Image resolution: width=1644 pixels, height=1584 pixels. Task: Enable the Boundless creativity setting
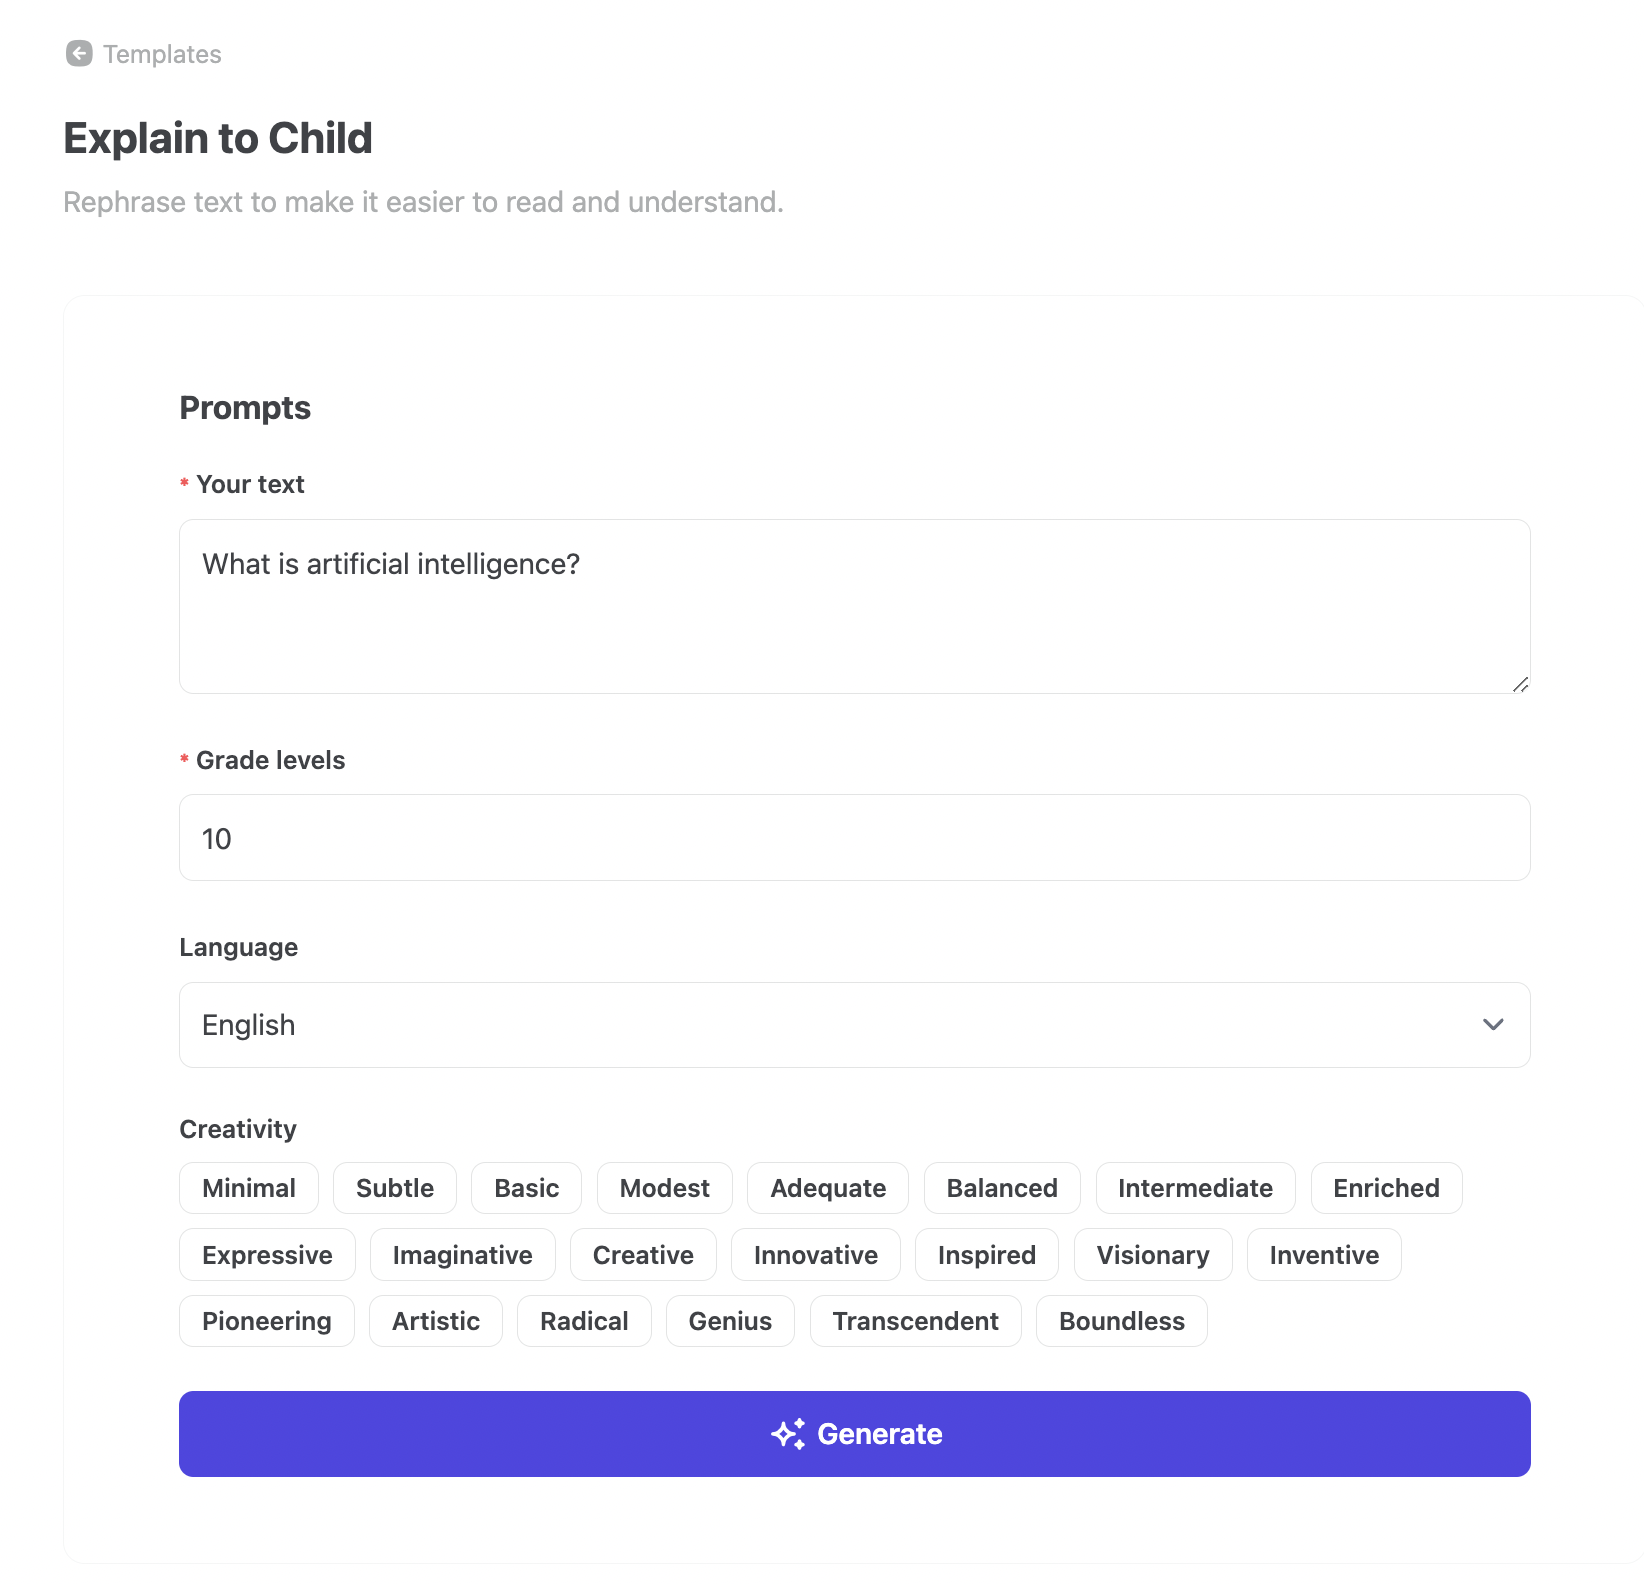click(1121, 1320)
